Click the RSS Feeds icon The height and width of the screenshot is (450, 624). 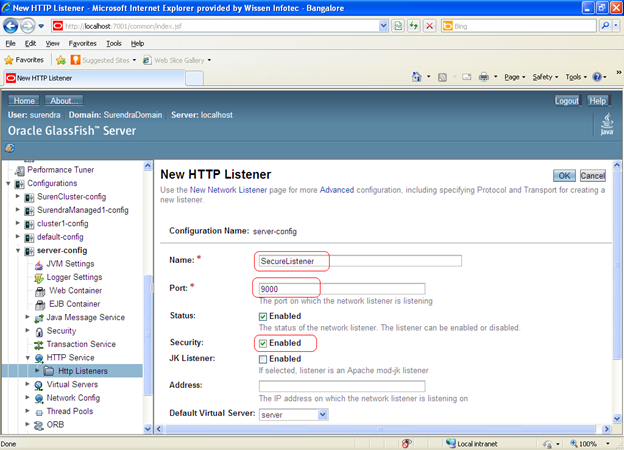(x=442, y=77)
